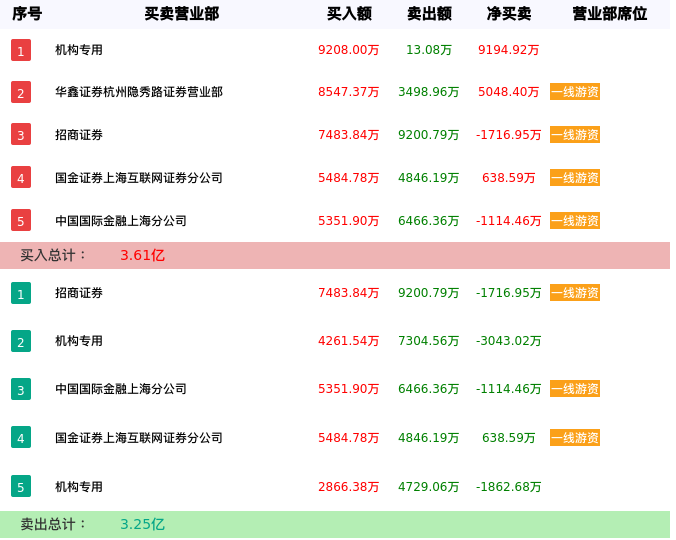Open 招商证券 in the red-badge buy list
The image size is (676, 540).
pos(79,135)
